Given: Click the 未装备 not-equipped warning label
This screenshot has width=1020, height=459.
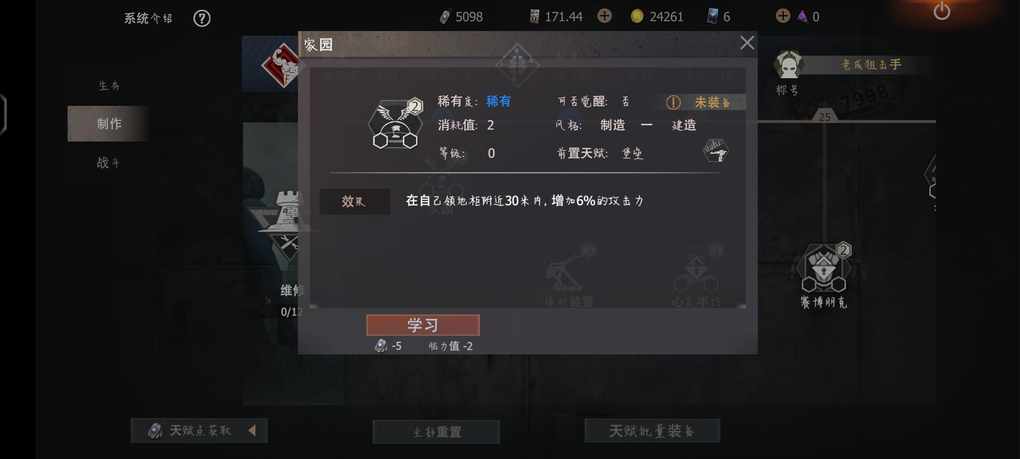Looking at the screenshot, I should point(705,102).
